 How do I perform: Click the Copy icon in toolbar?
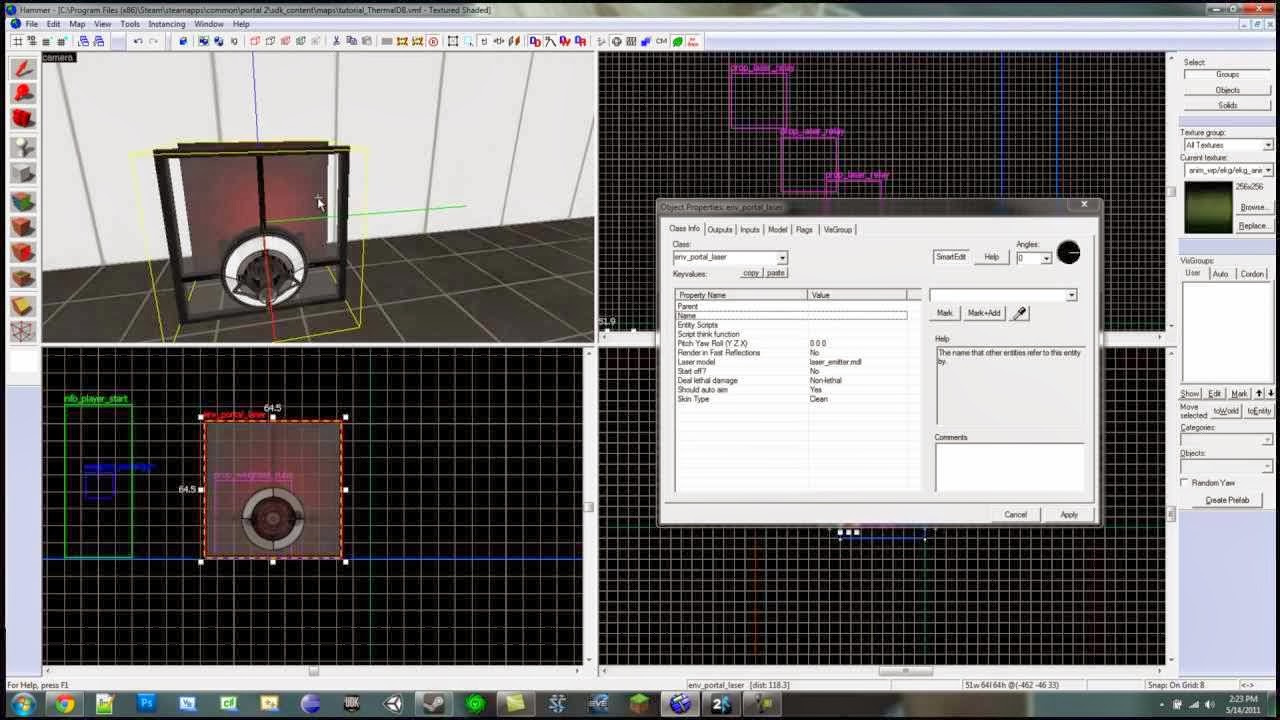pos(351,41)
